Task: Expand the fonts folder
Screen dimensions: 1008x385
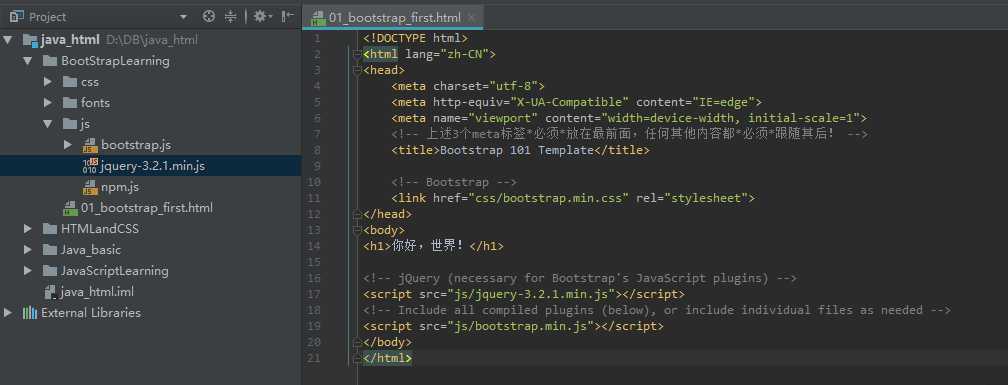Action: click(48, 103)
